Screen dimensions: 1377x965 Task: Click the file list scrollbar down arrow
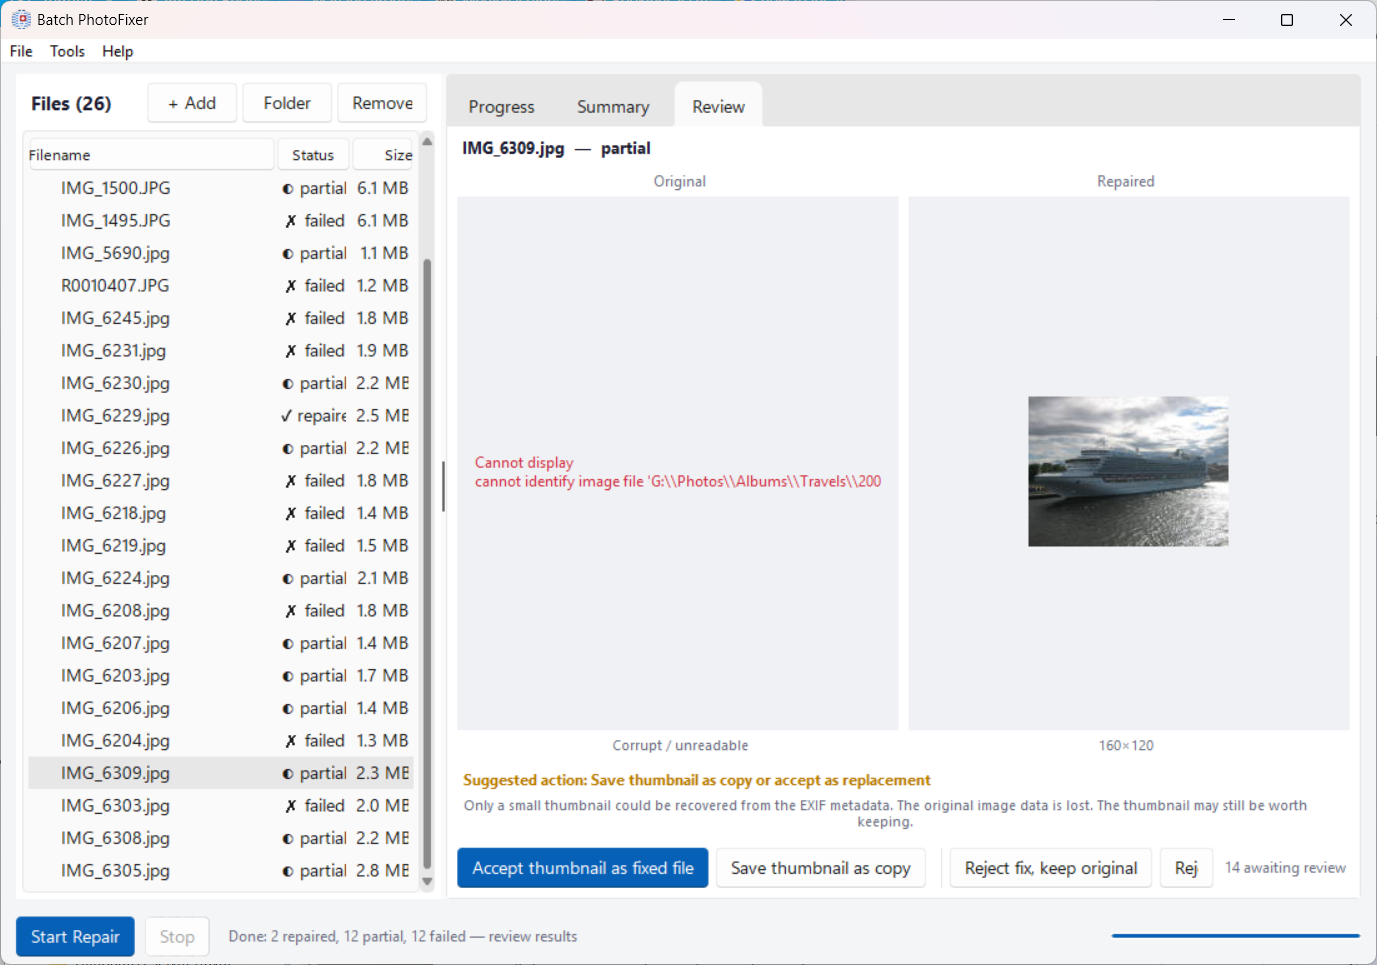pos(427,882)
